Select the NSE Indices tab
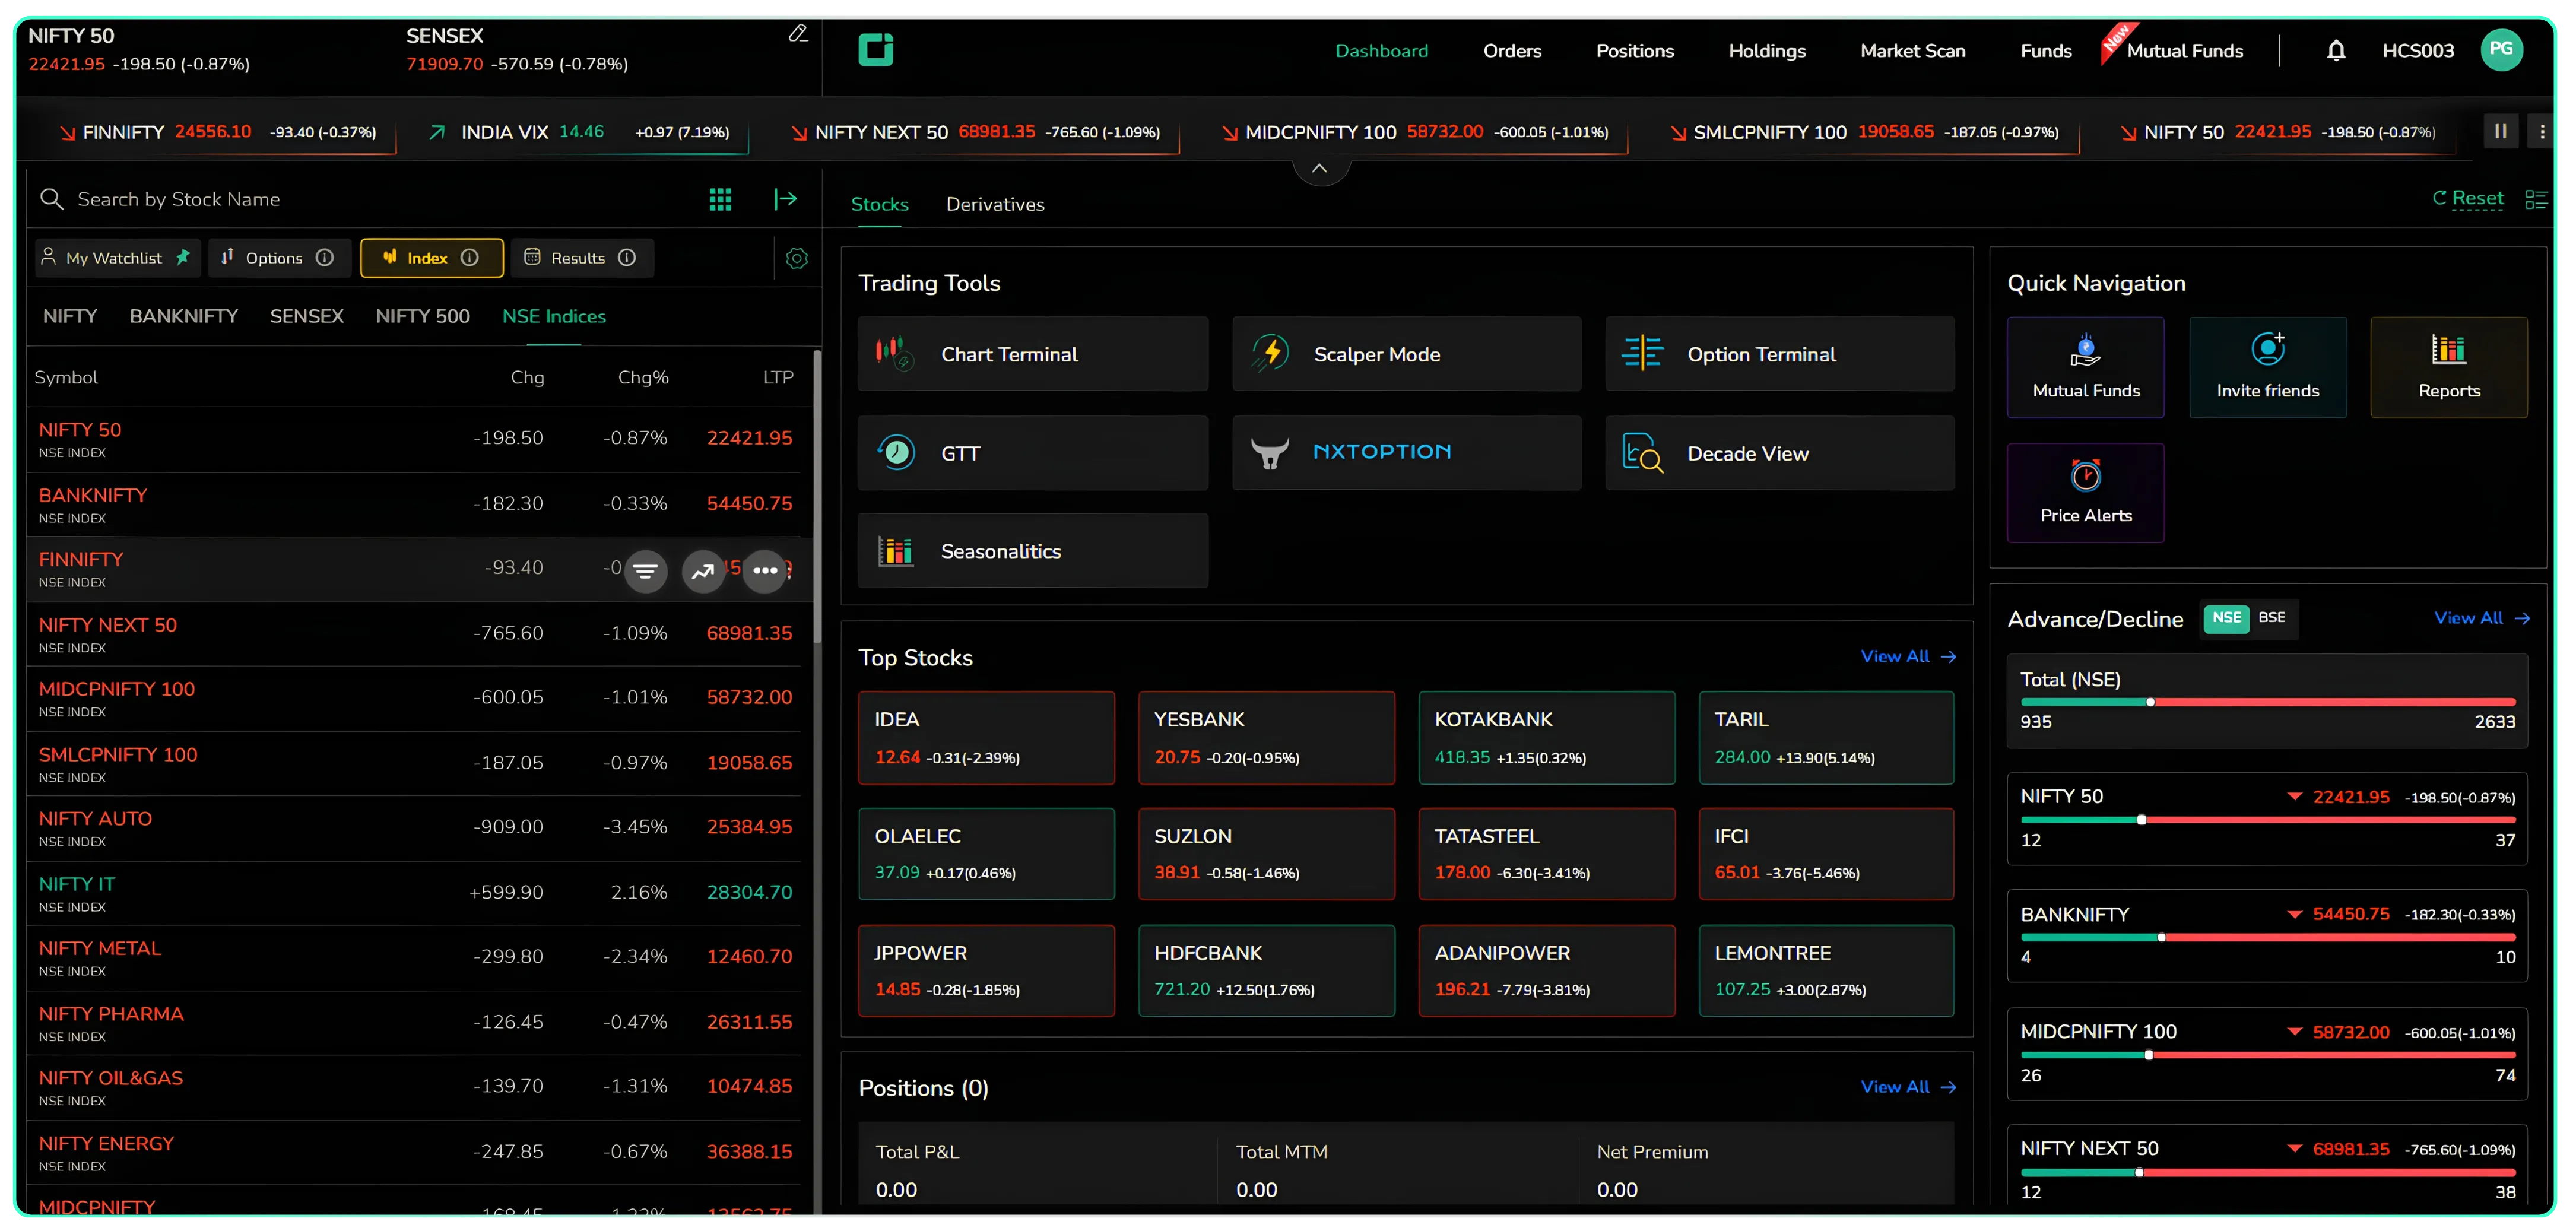This screenshot has height=1231, width=2576. [553, 316]
